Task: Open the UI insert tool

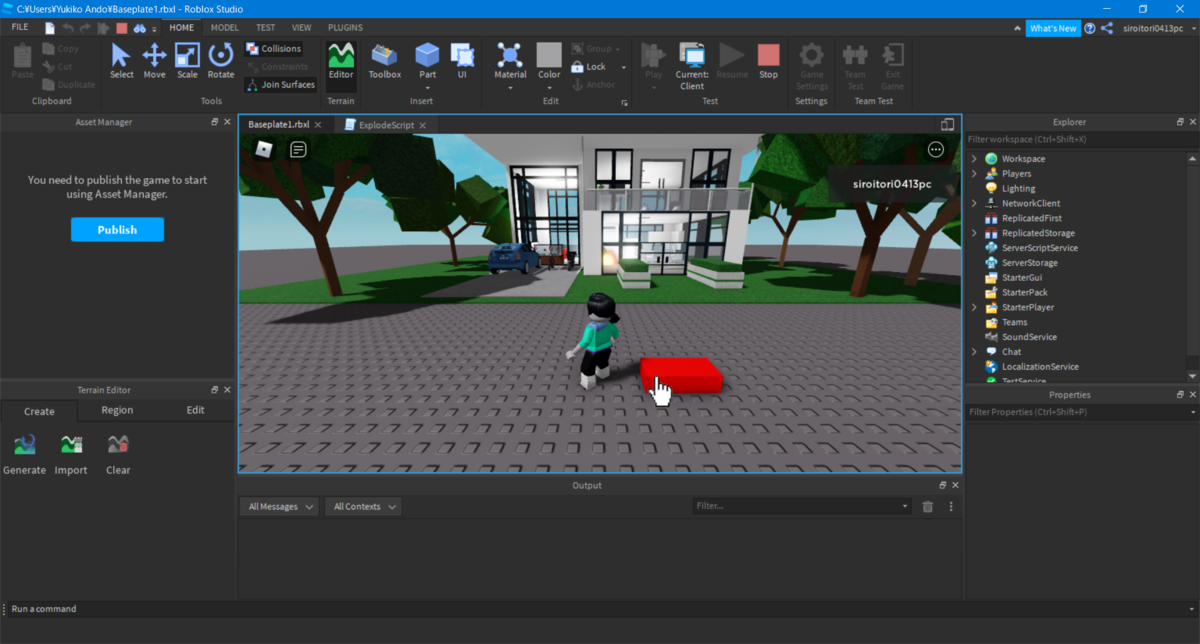Action: tap(462, 60)
